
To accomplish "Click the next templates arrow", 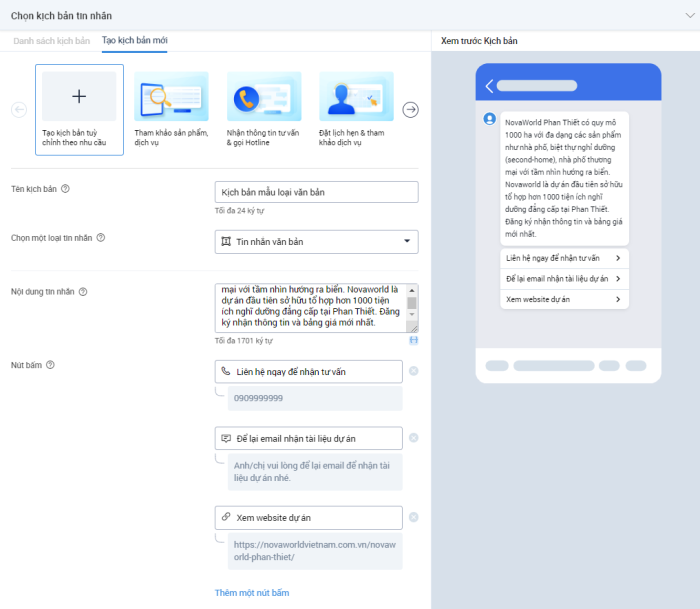I will (410, 109).
